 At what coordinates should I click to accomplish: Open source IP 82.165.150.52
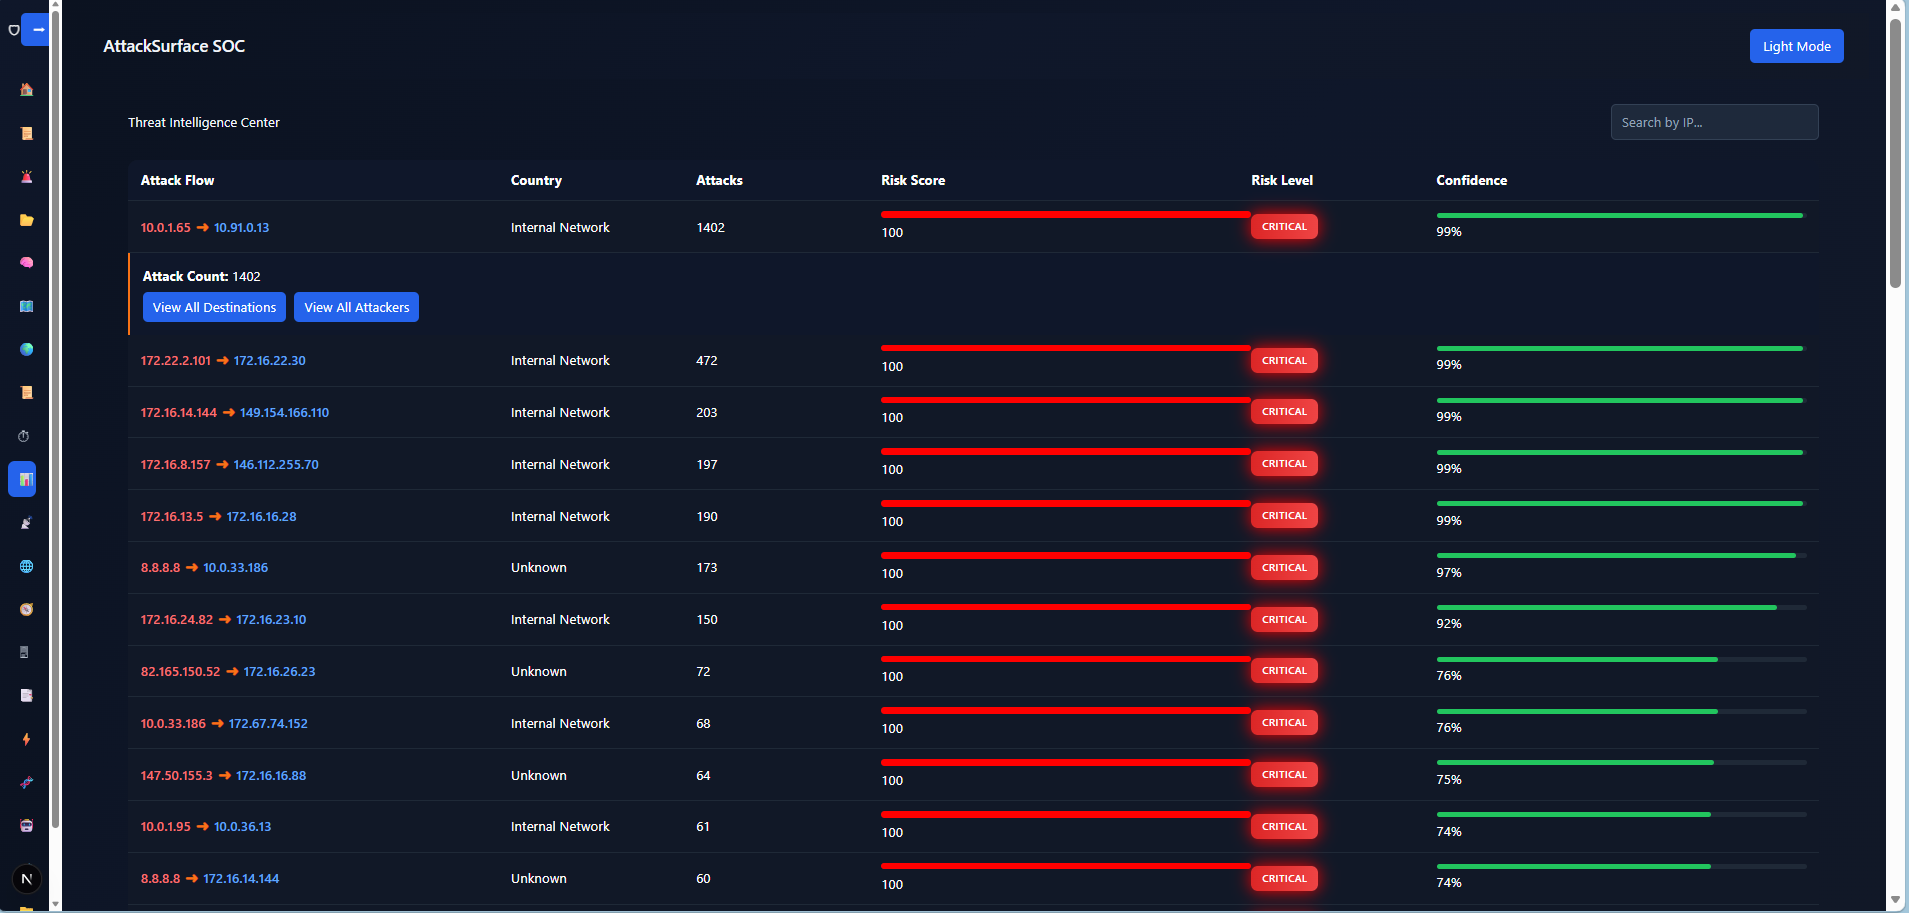click(180, 672)
